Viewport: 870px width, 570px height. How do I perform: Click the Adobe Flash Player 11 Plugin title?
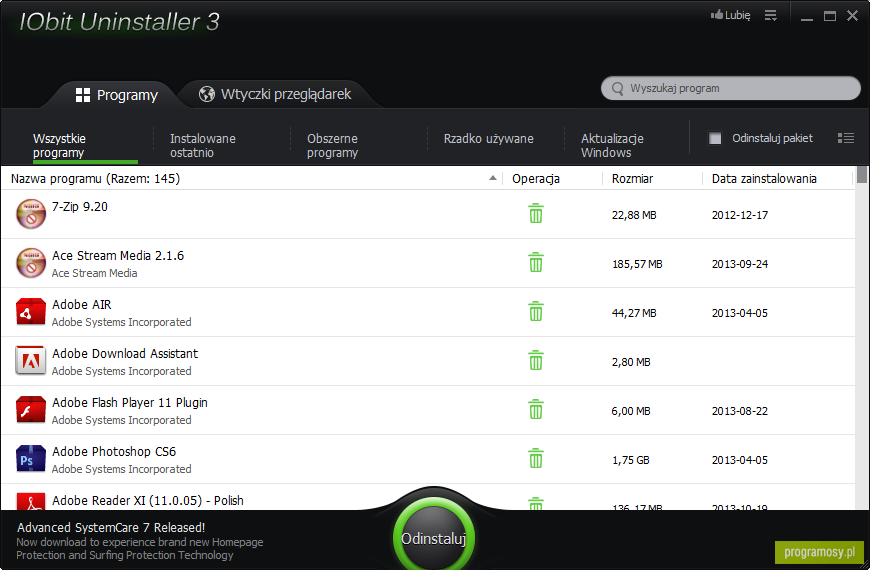click(x=130, y=402)
